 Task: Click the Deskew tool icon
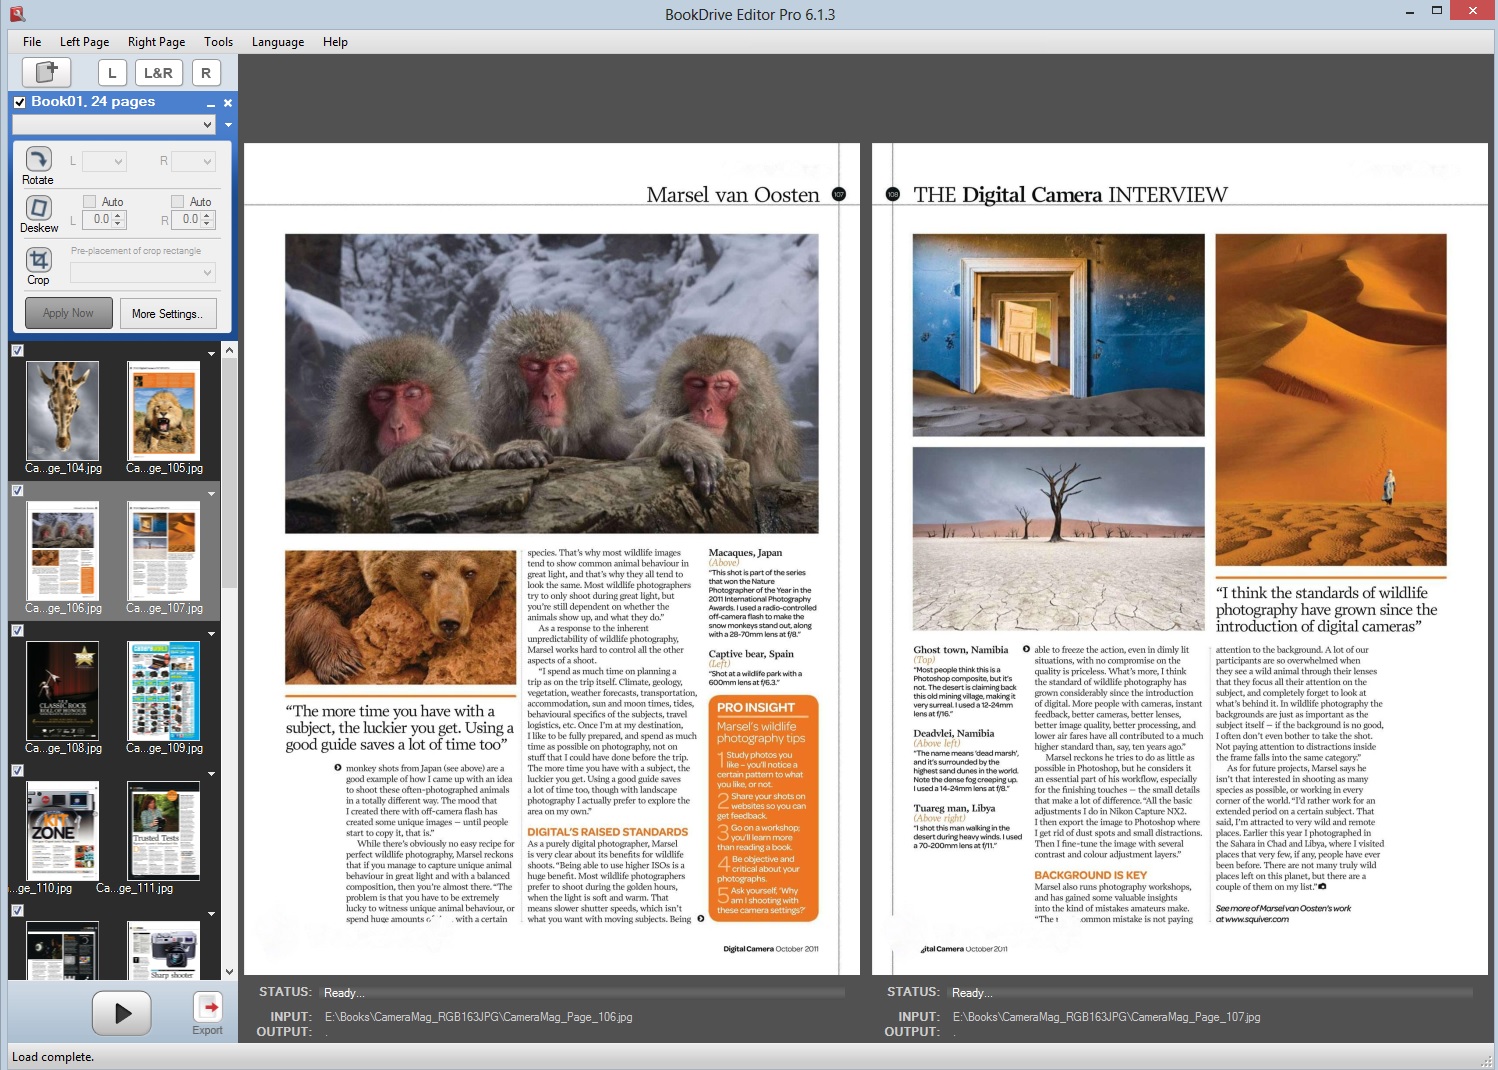click(38, 207)
